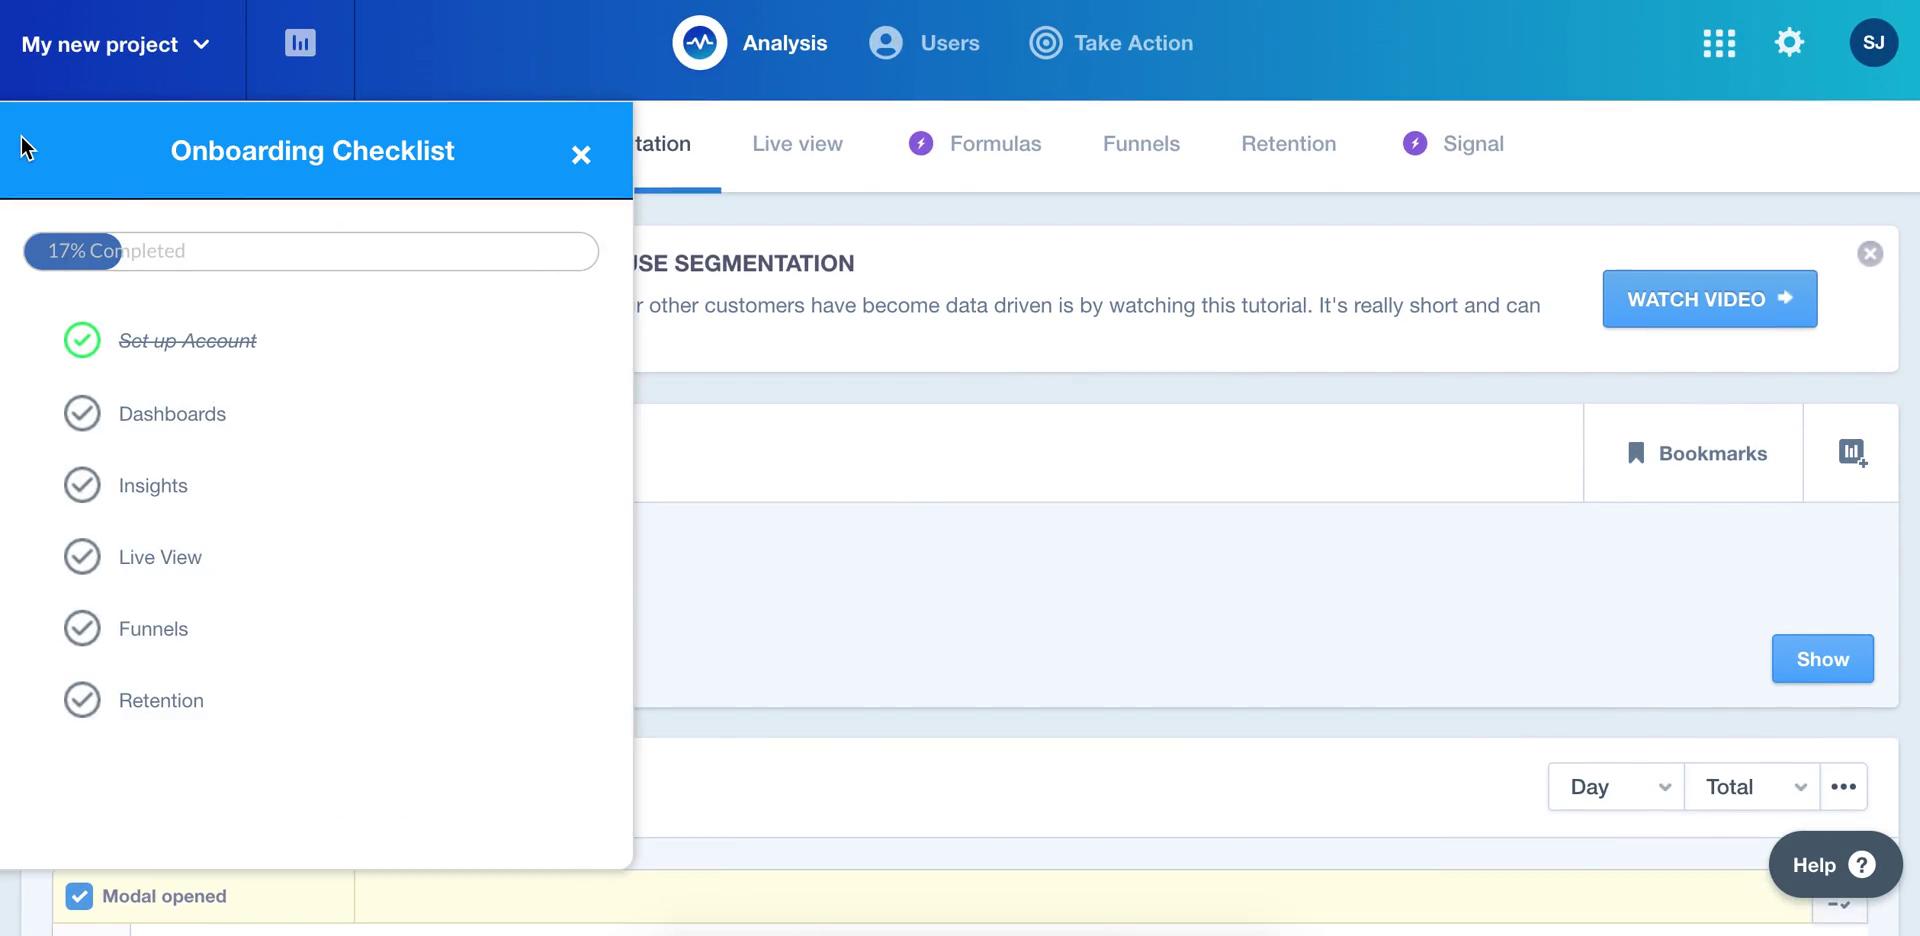Click the lightning badge beside Signal
The height and width of the screenshot is (936, 1920).
point(1414,144)
